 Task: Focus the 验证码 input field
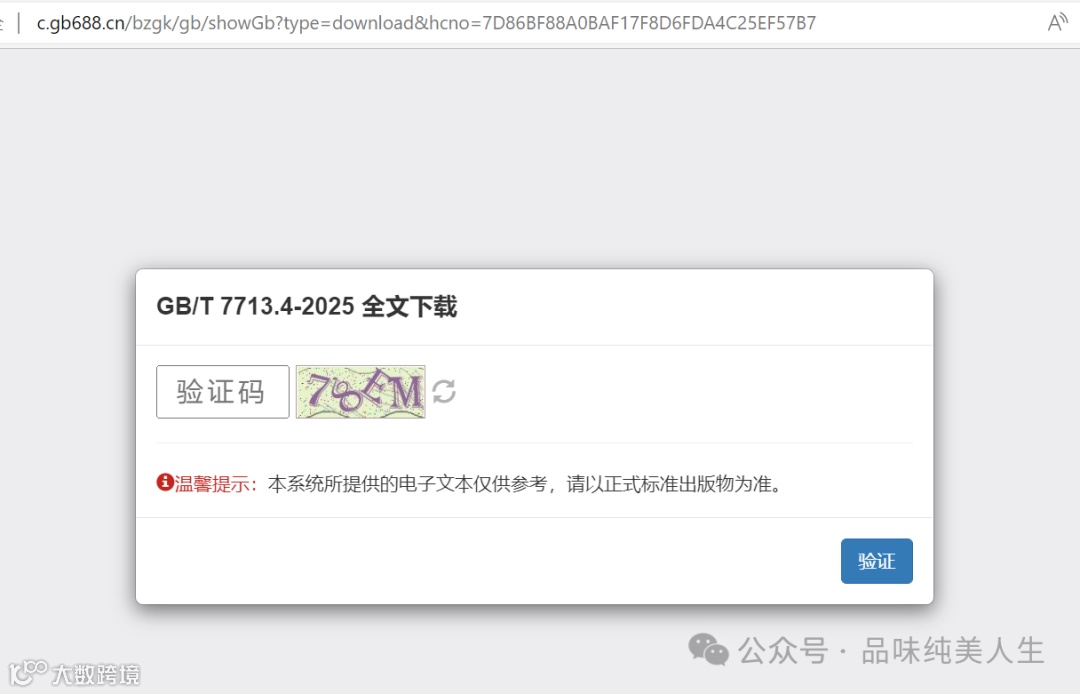click(x=222, y=392)
